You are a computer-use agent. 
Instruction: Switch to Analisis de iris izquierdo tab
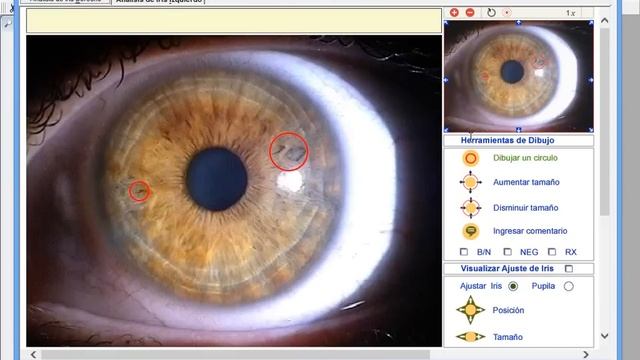(159, 2)
